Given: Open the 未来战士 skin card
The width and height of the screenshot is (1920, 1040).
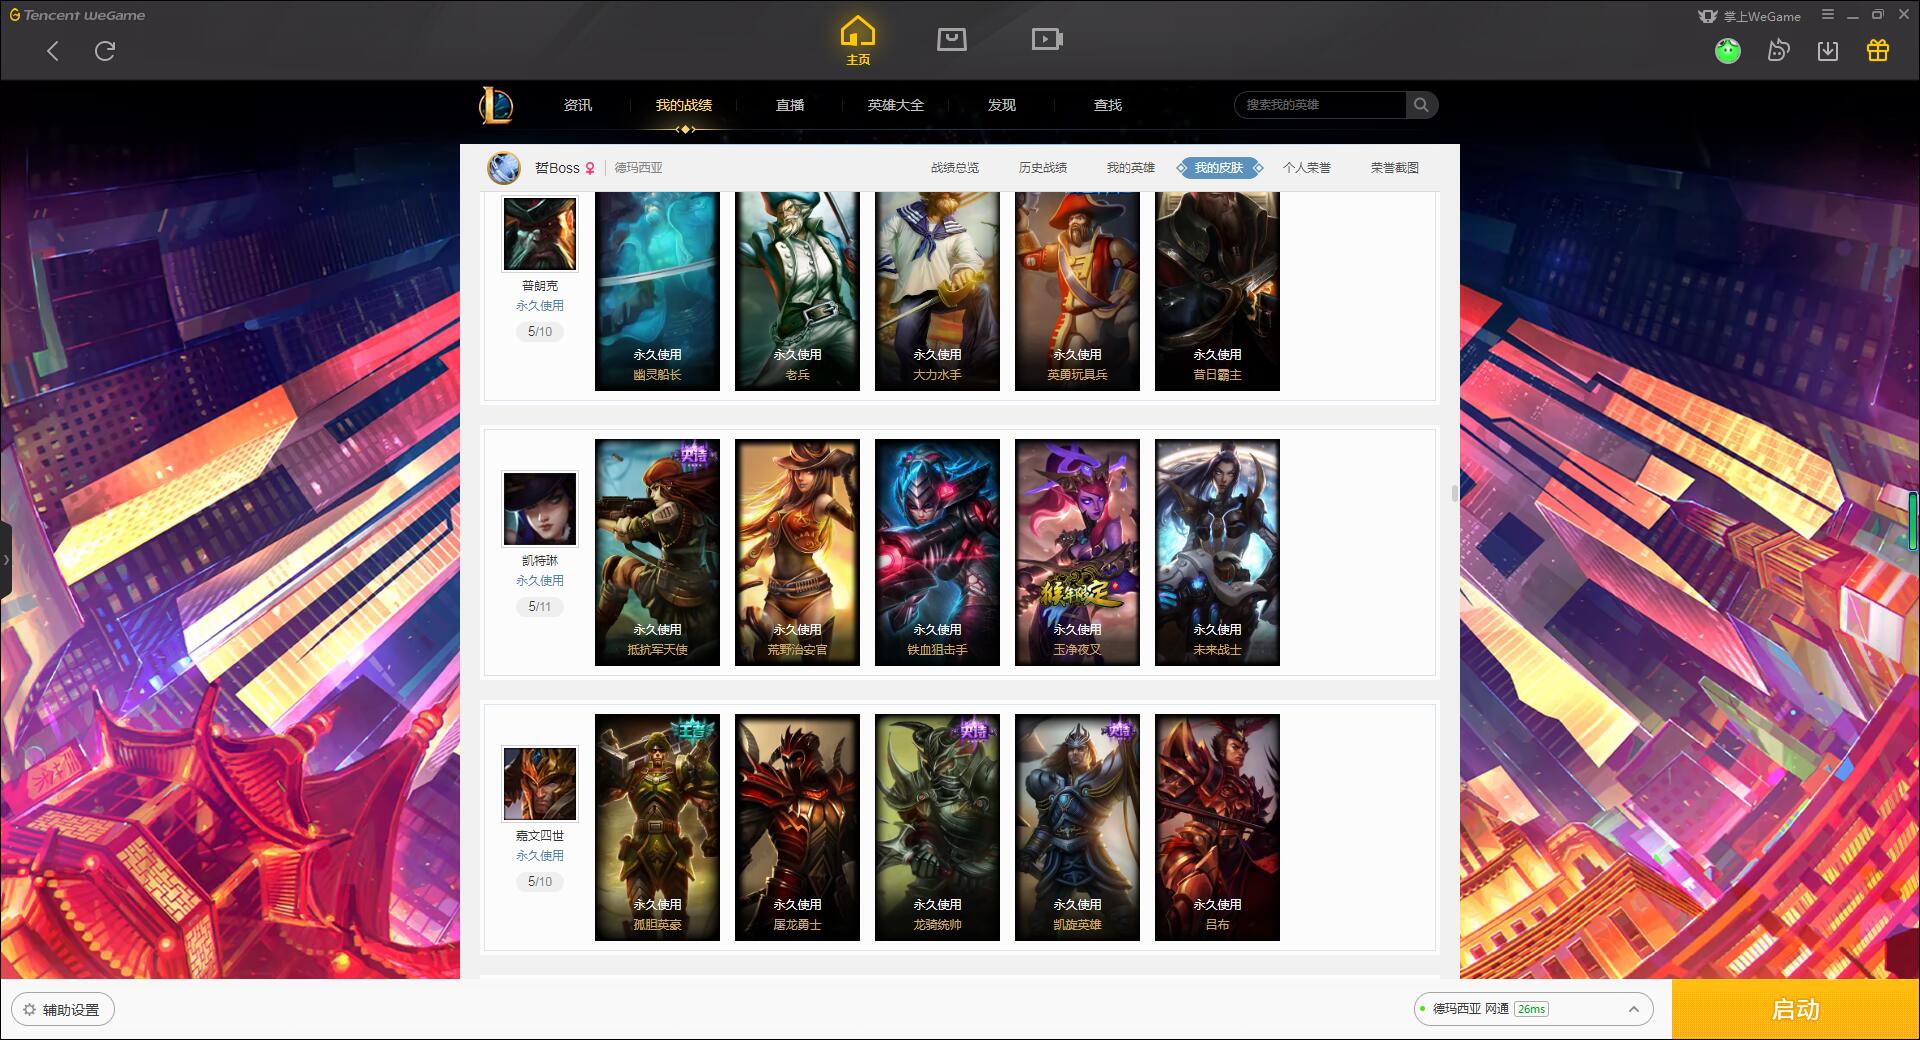Looking at the screenshot, I should [1217, 553].
